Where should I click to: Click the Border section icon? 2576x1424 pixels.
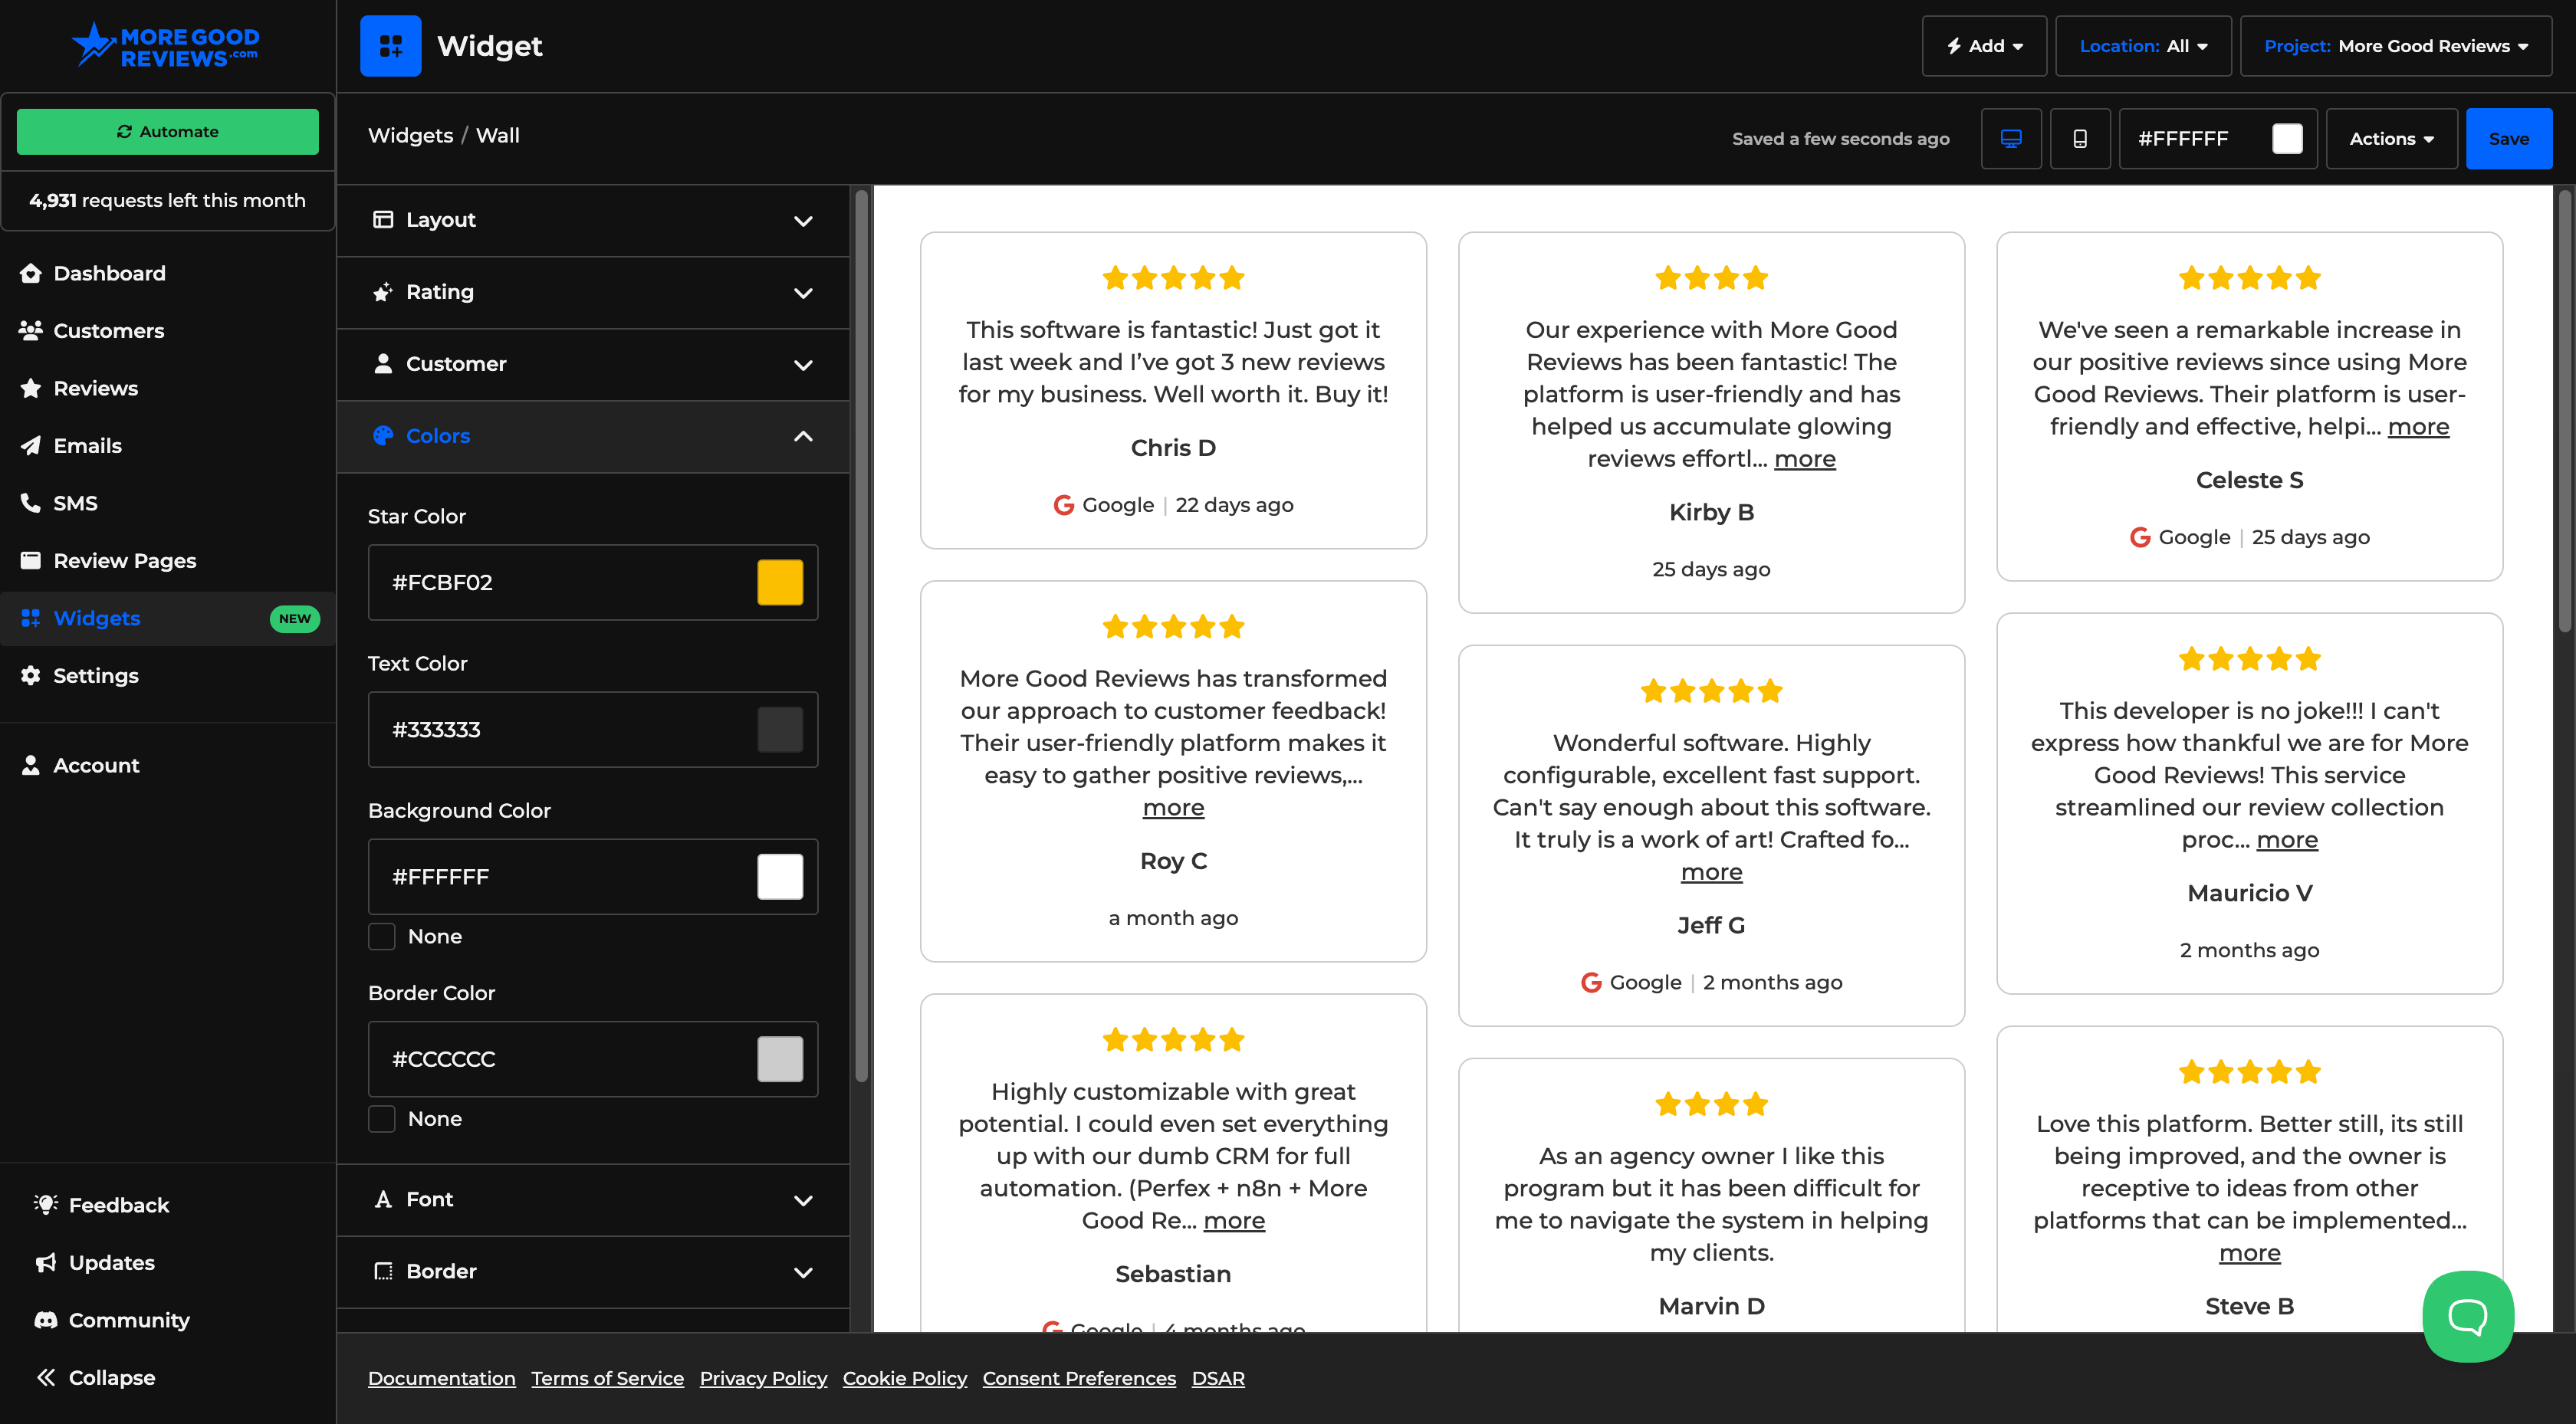point(383,1271)
